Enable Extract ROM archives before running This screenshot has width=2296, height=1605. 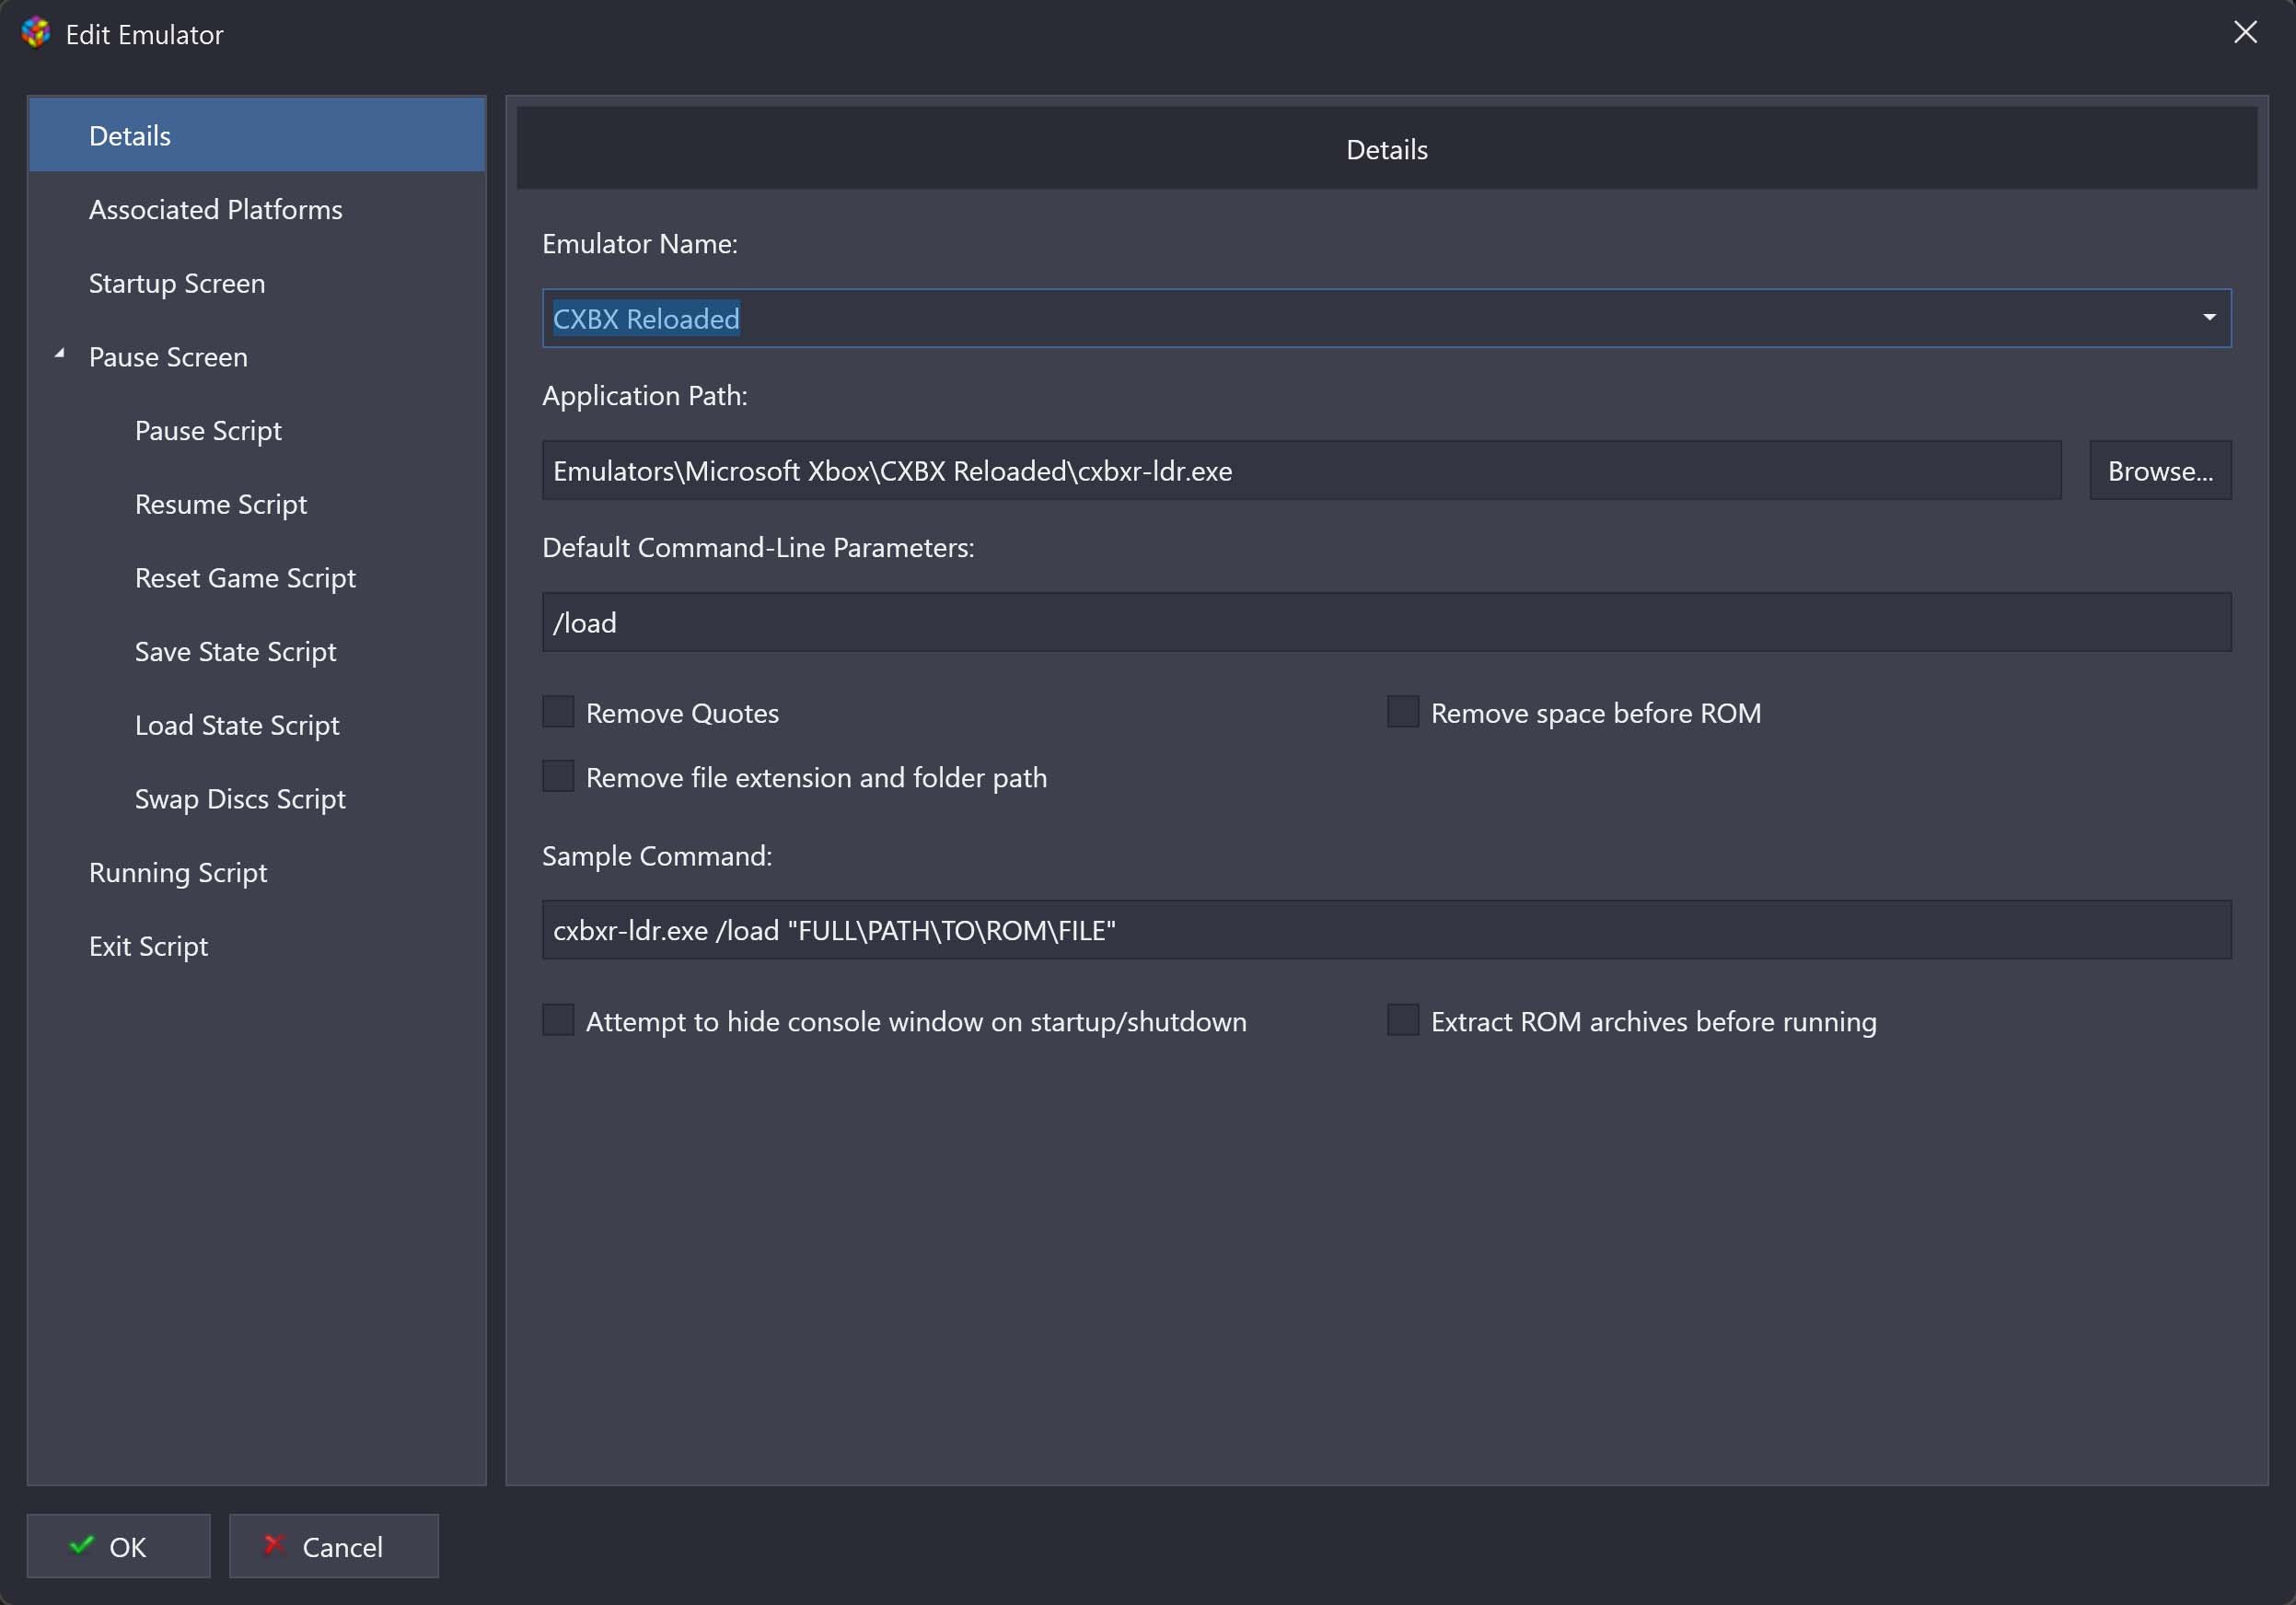pyautogui.click(x=1402, y=1020)
